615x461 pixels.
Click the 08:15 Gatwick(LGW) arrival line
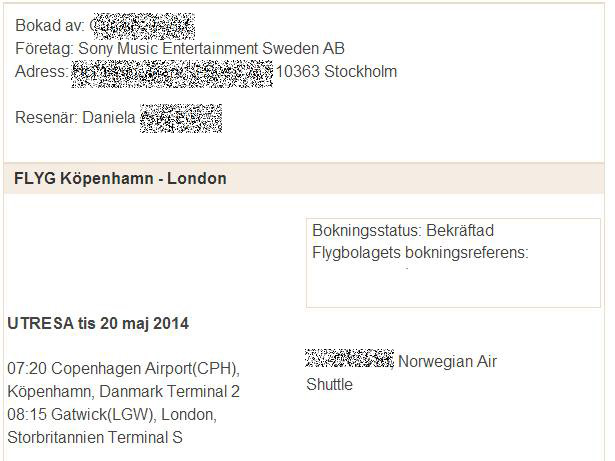point(112,415)
